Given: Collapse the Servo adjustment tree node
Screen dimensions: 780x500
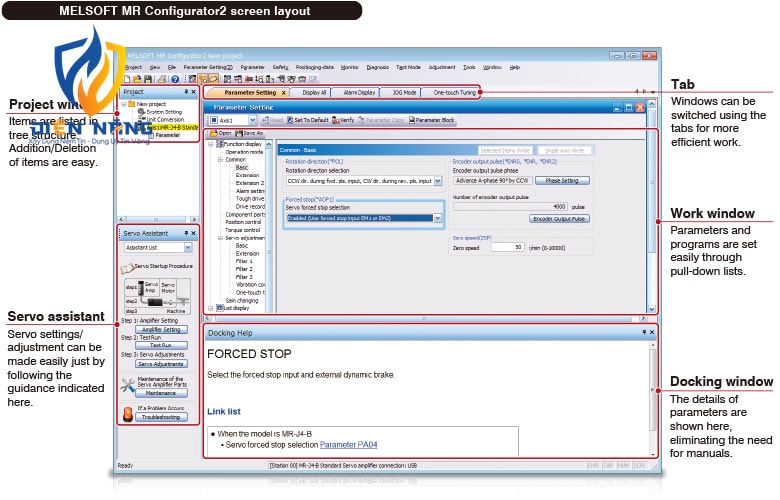Looking at the screenshot, I should pos(220,238).
